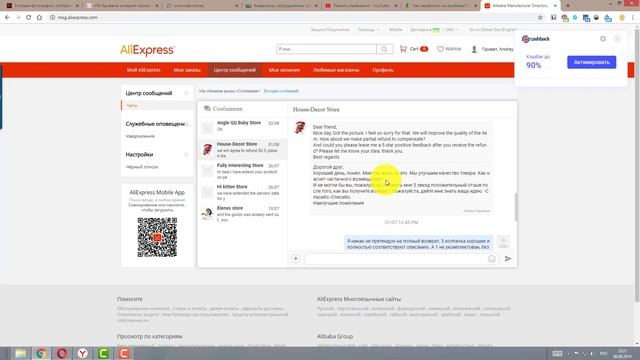640x360 pixels.
Task: Select the House-Decor Store conversation
Action: (242, 149)
